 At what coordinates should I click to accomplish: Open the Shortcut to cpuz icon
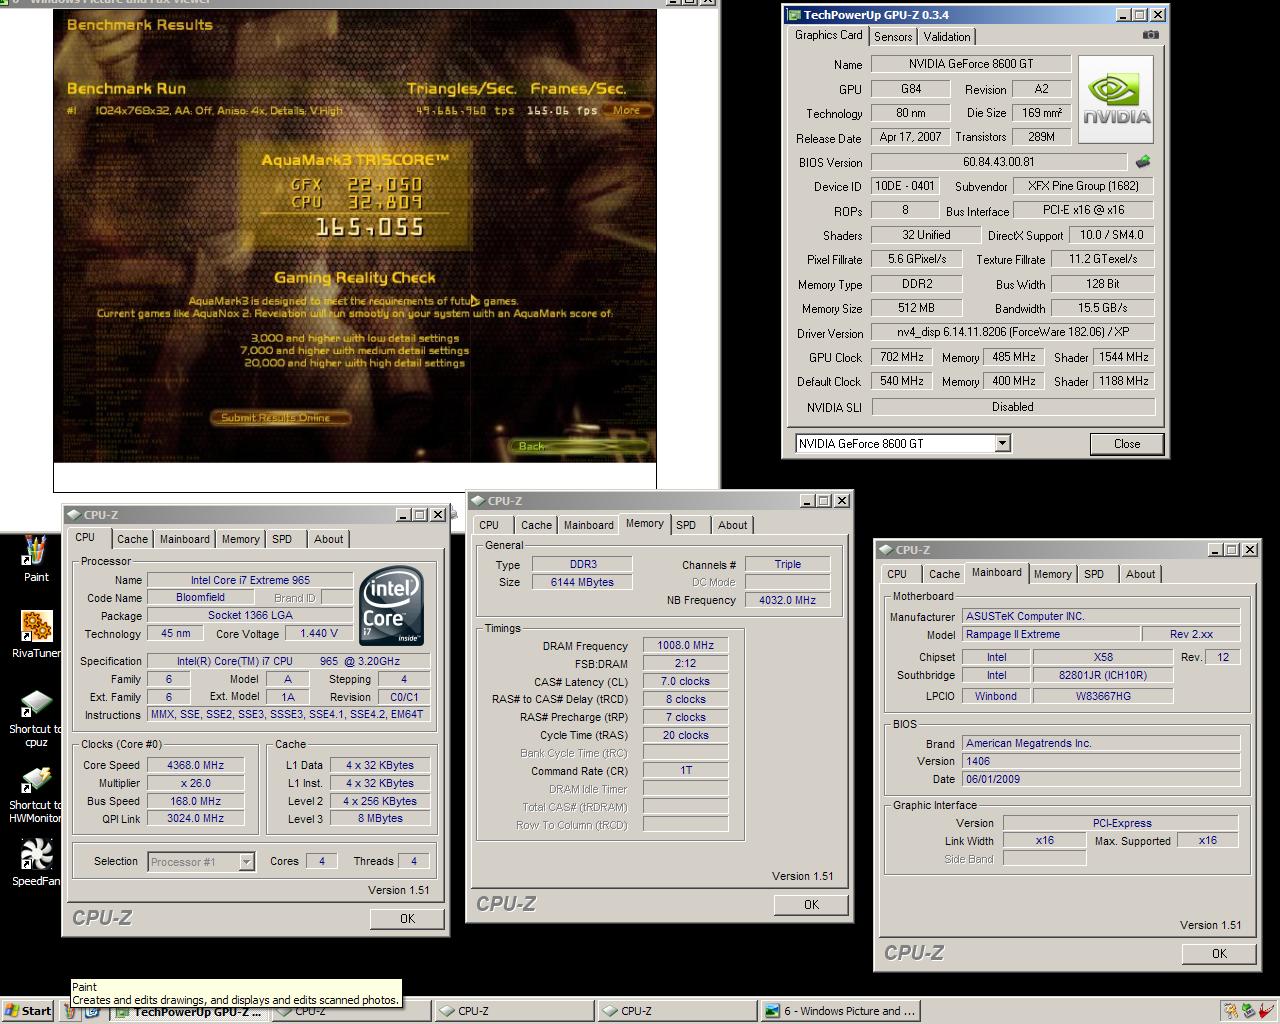tap(36, 718)
